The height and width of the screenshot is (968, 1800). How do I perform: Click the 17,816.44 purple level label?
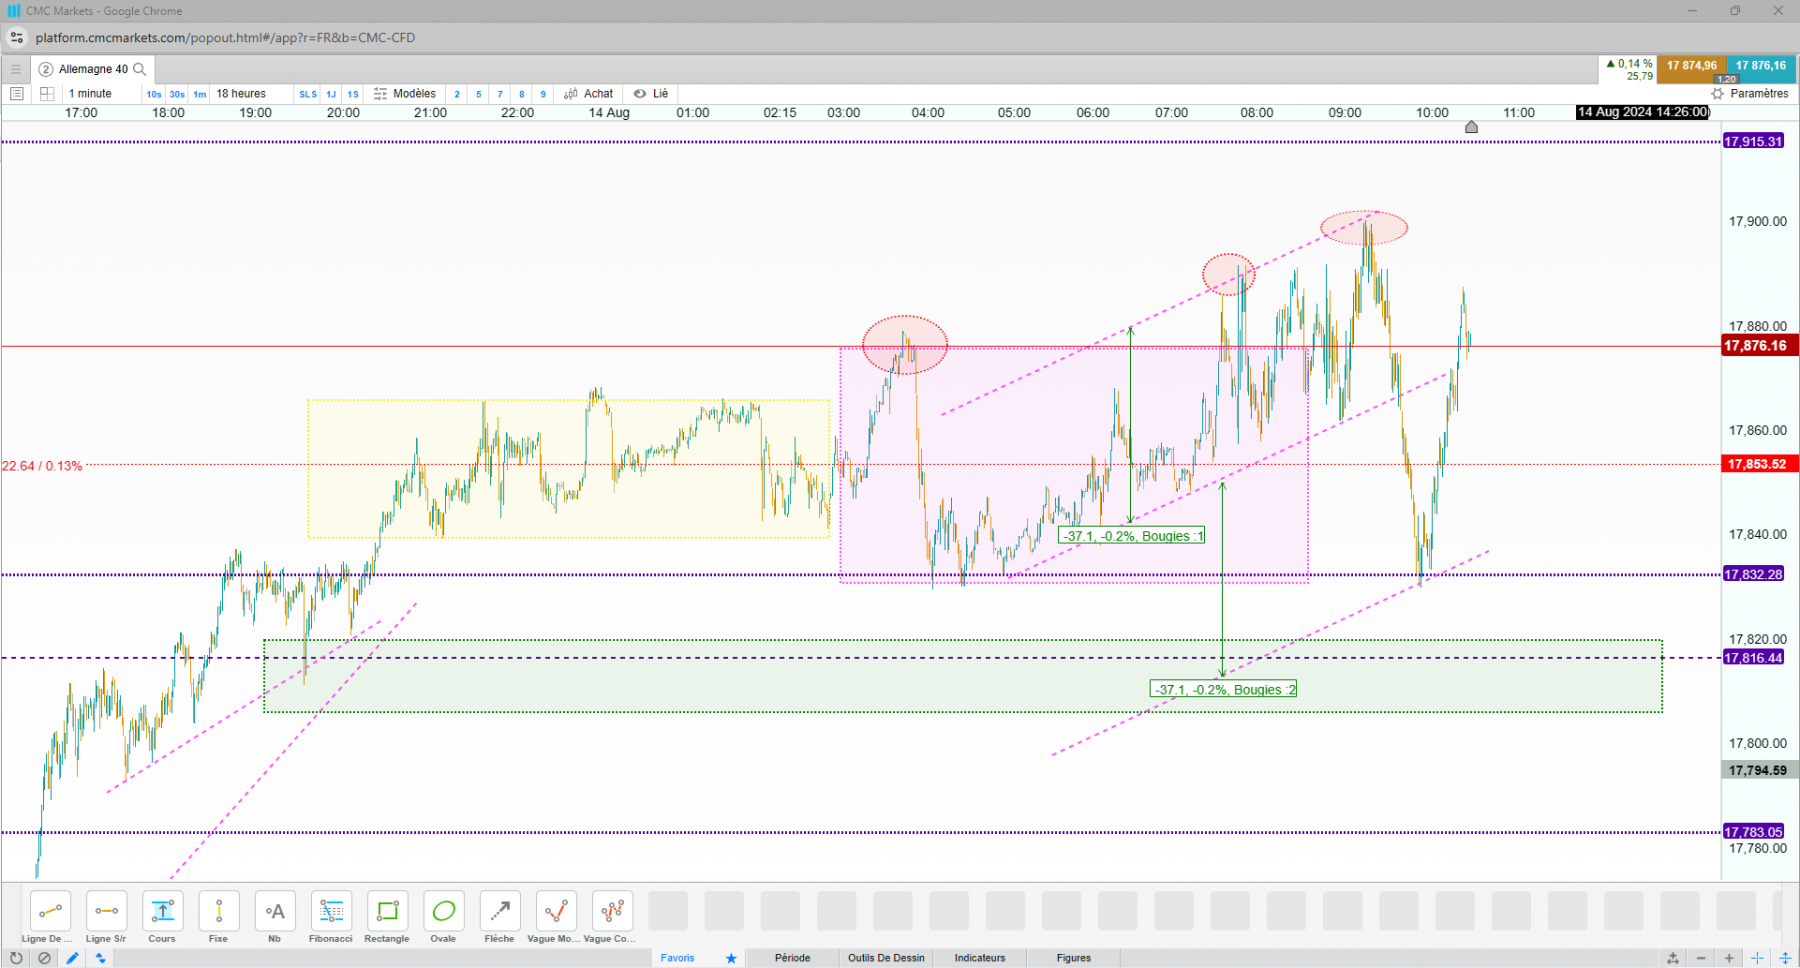tap(1753, 658)
